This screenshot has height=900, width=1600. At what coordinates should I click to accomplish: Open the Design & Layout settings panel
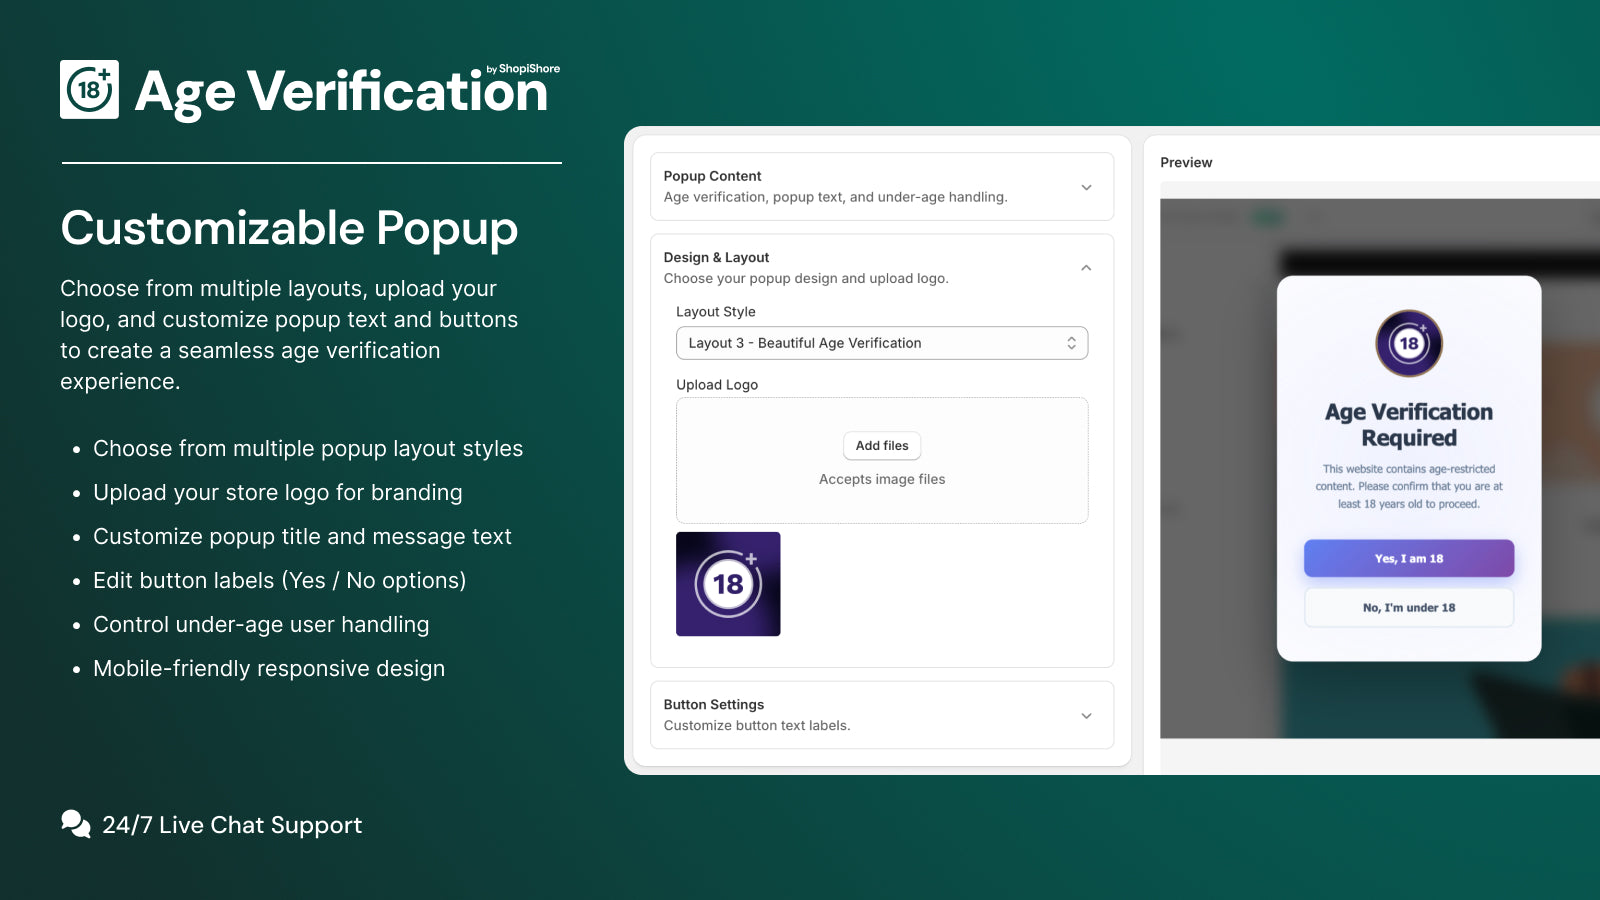point(881,267)
